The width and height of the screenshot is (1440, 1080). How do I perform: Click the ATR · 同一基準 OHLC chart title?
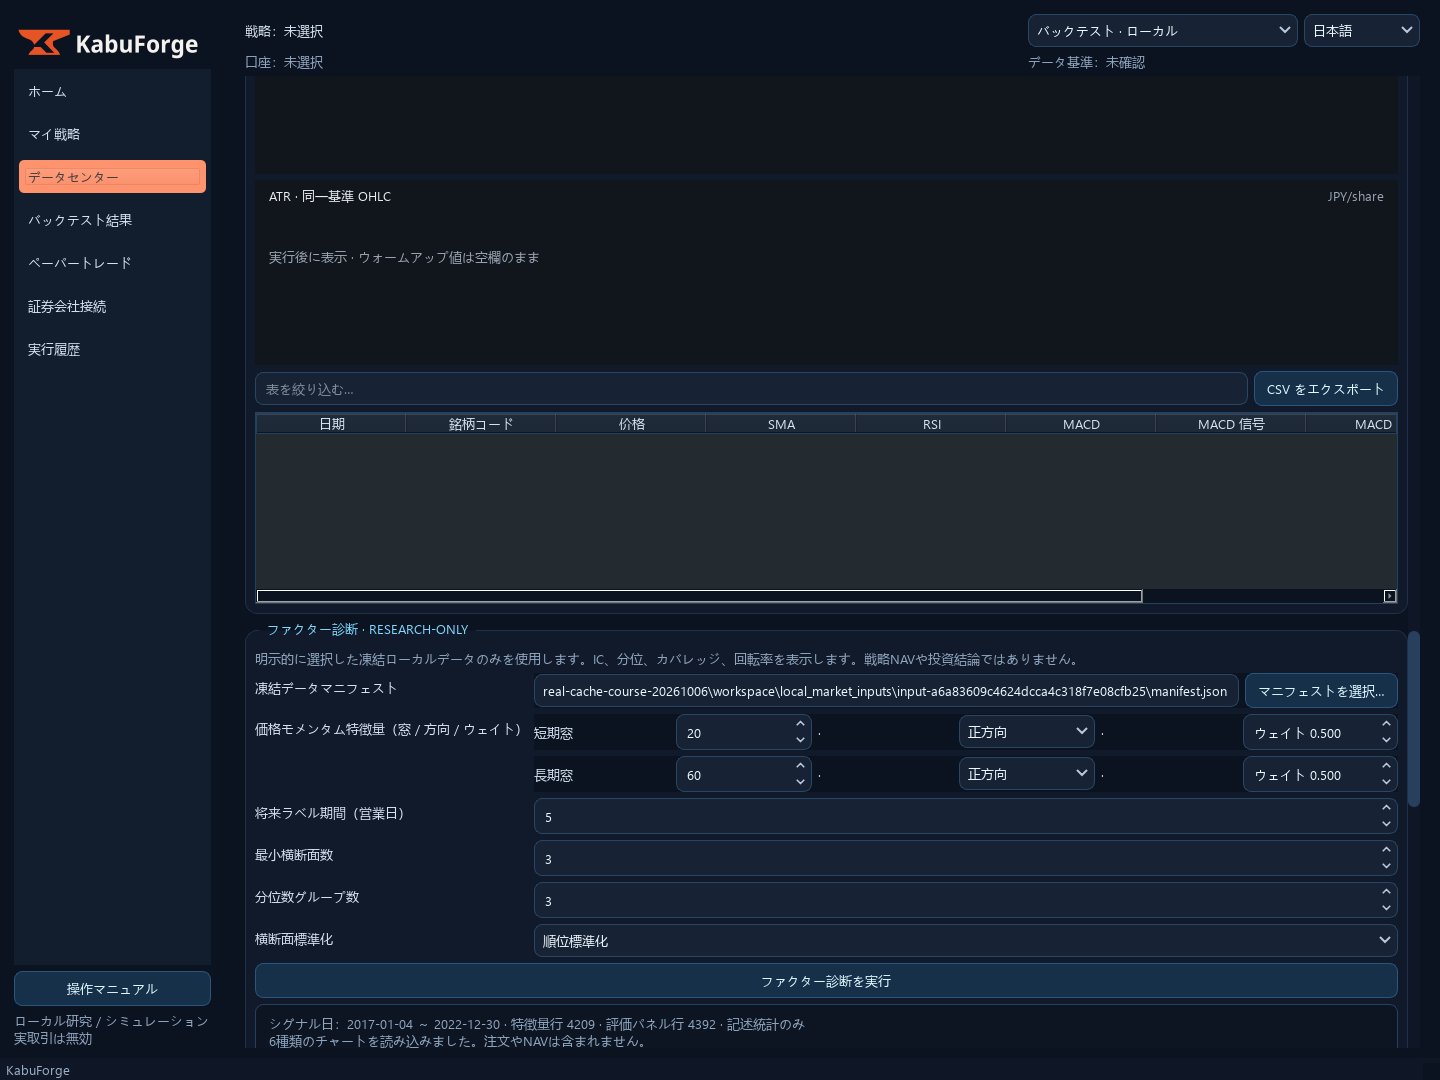(x=330, y=196)
